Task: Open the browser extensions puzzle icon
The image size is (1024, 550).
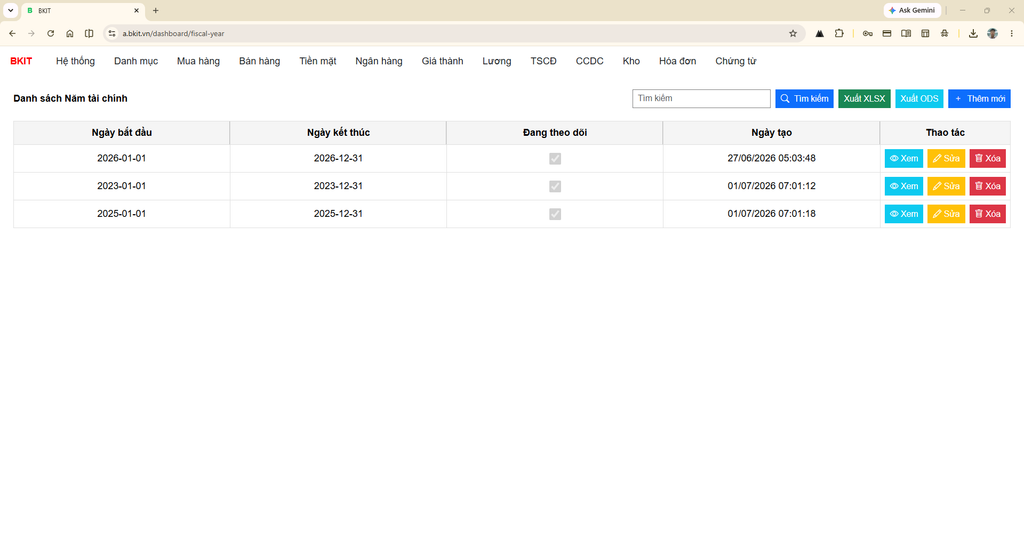Action: tap(839, 33)
